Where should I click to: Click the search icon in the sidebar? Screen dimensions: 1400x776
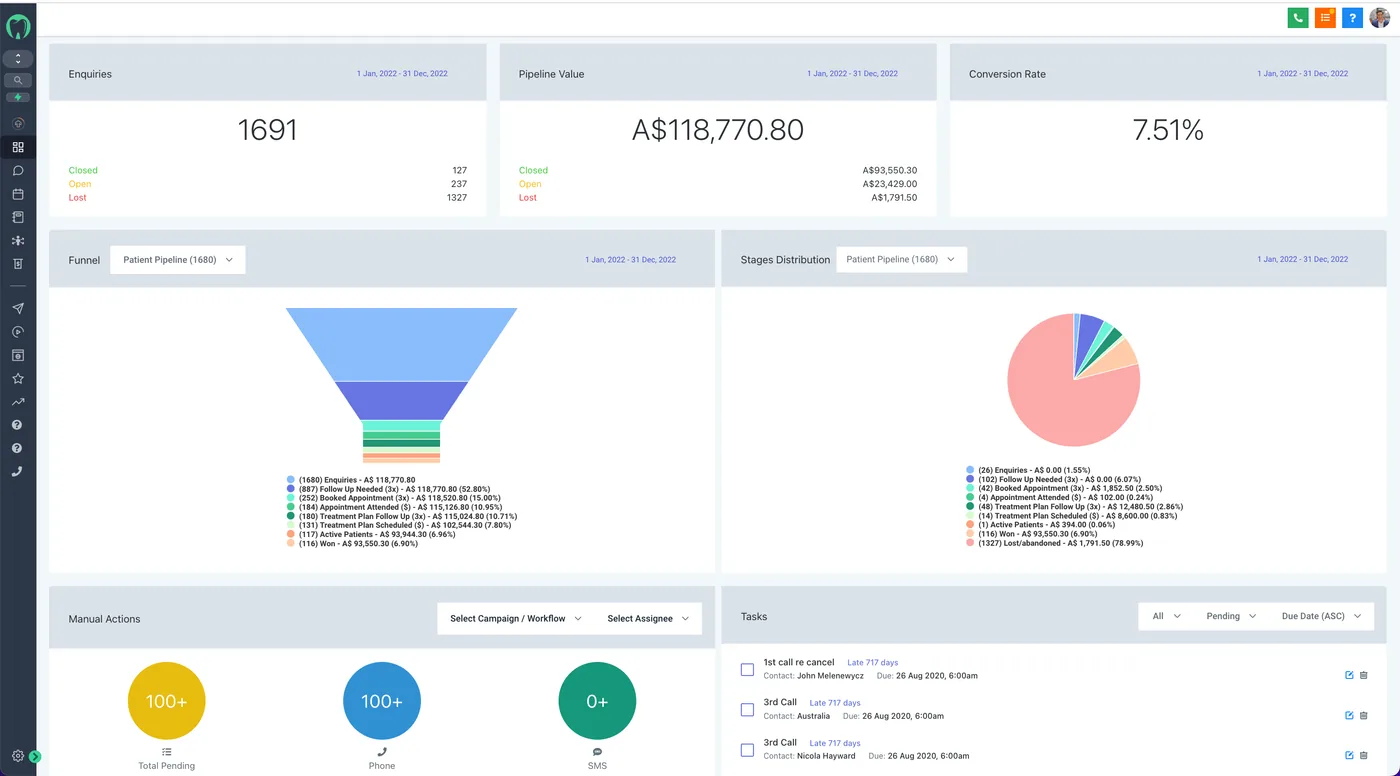(x=18, y=80)
